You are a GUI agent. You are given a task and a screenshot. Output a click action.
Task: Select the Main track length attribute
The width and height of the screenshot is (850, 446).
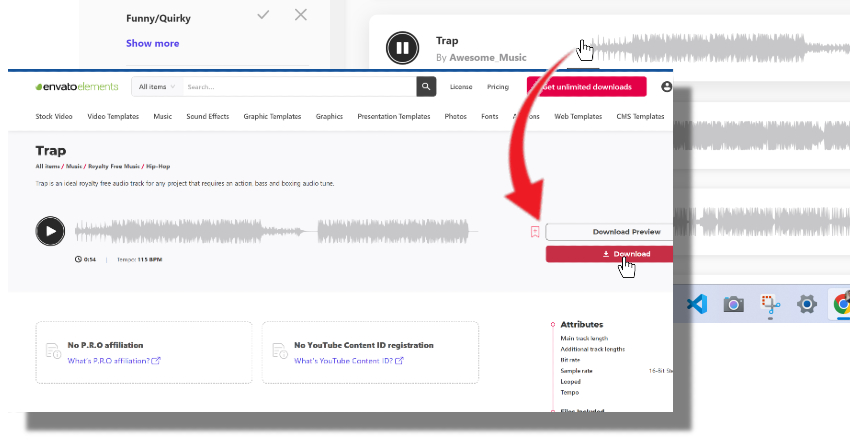[584, 338]
